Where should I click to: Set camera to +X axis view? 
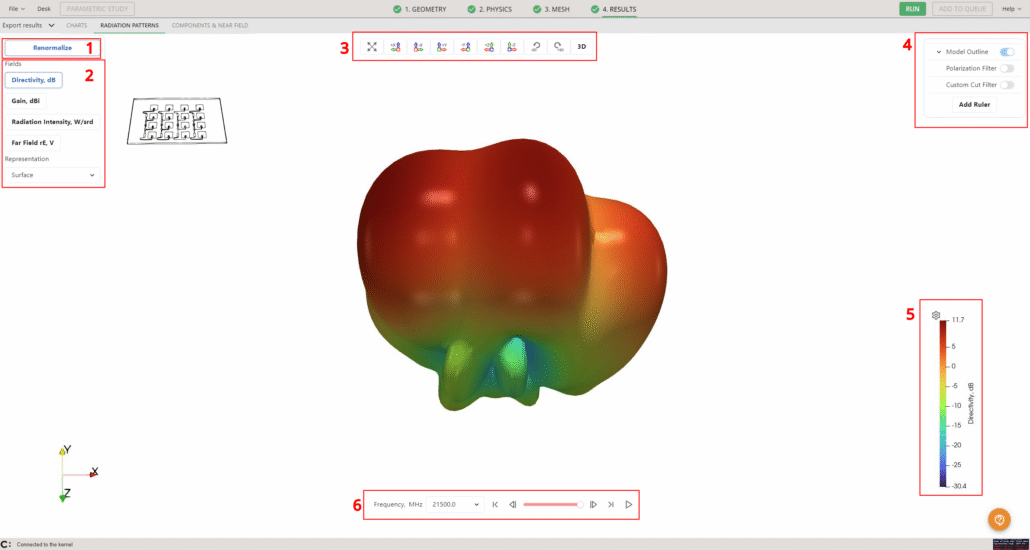[395, 47]
